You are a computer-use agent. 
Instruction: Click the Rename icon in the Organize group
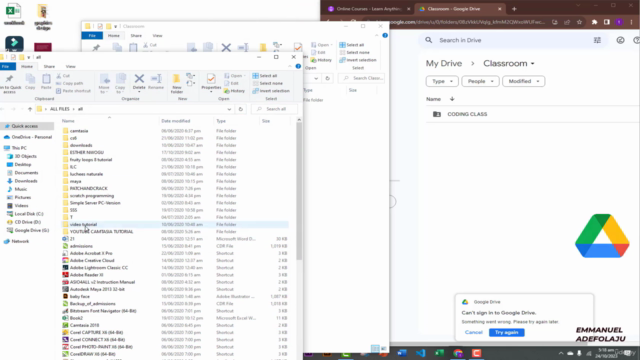(156, 81)
